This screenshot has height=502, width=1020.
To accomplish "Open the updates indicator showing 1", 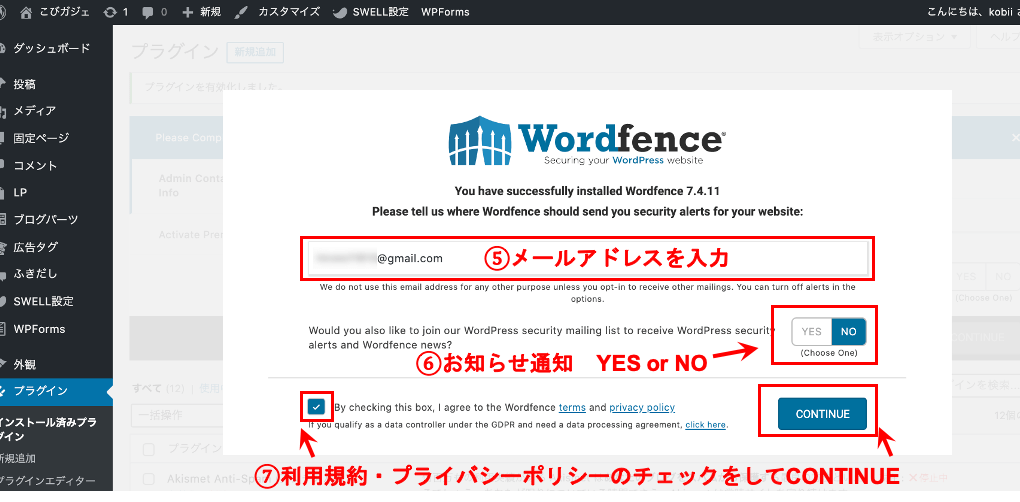I will [x=116, y=12].
